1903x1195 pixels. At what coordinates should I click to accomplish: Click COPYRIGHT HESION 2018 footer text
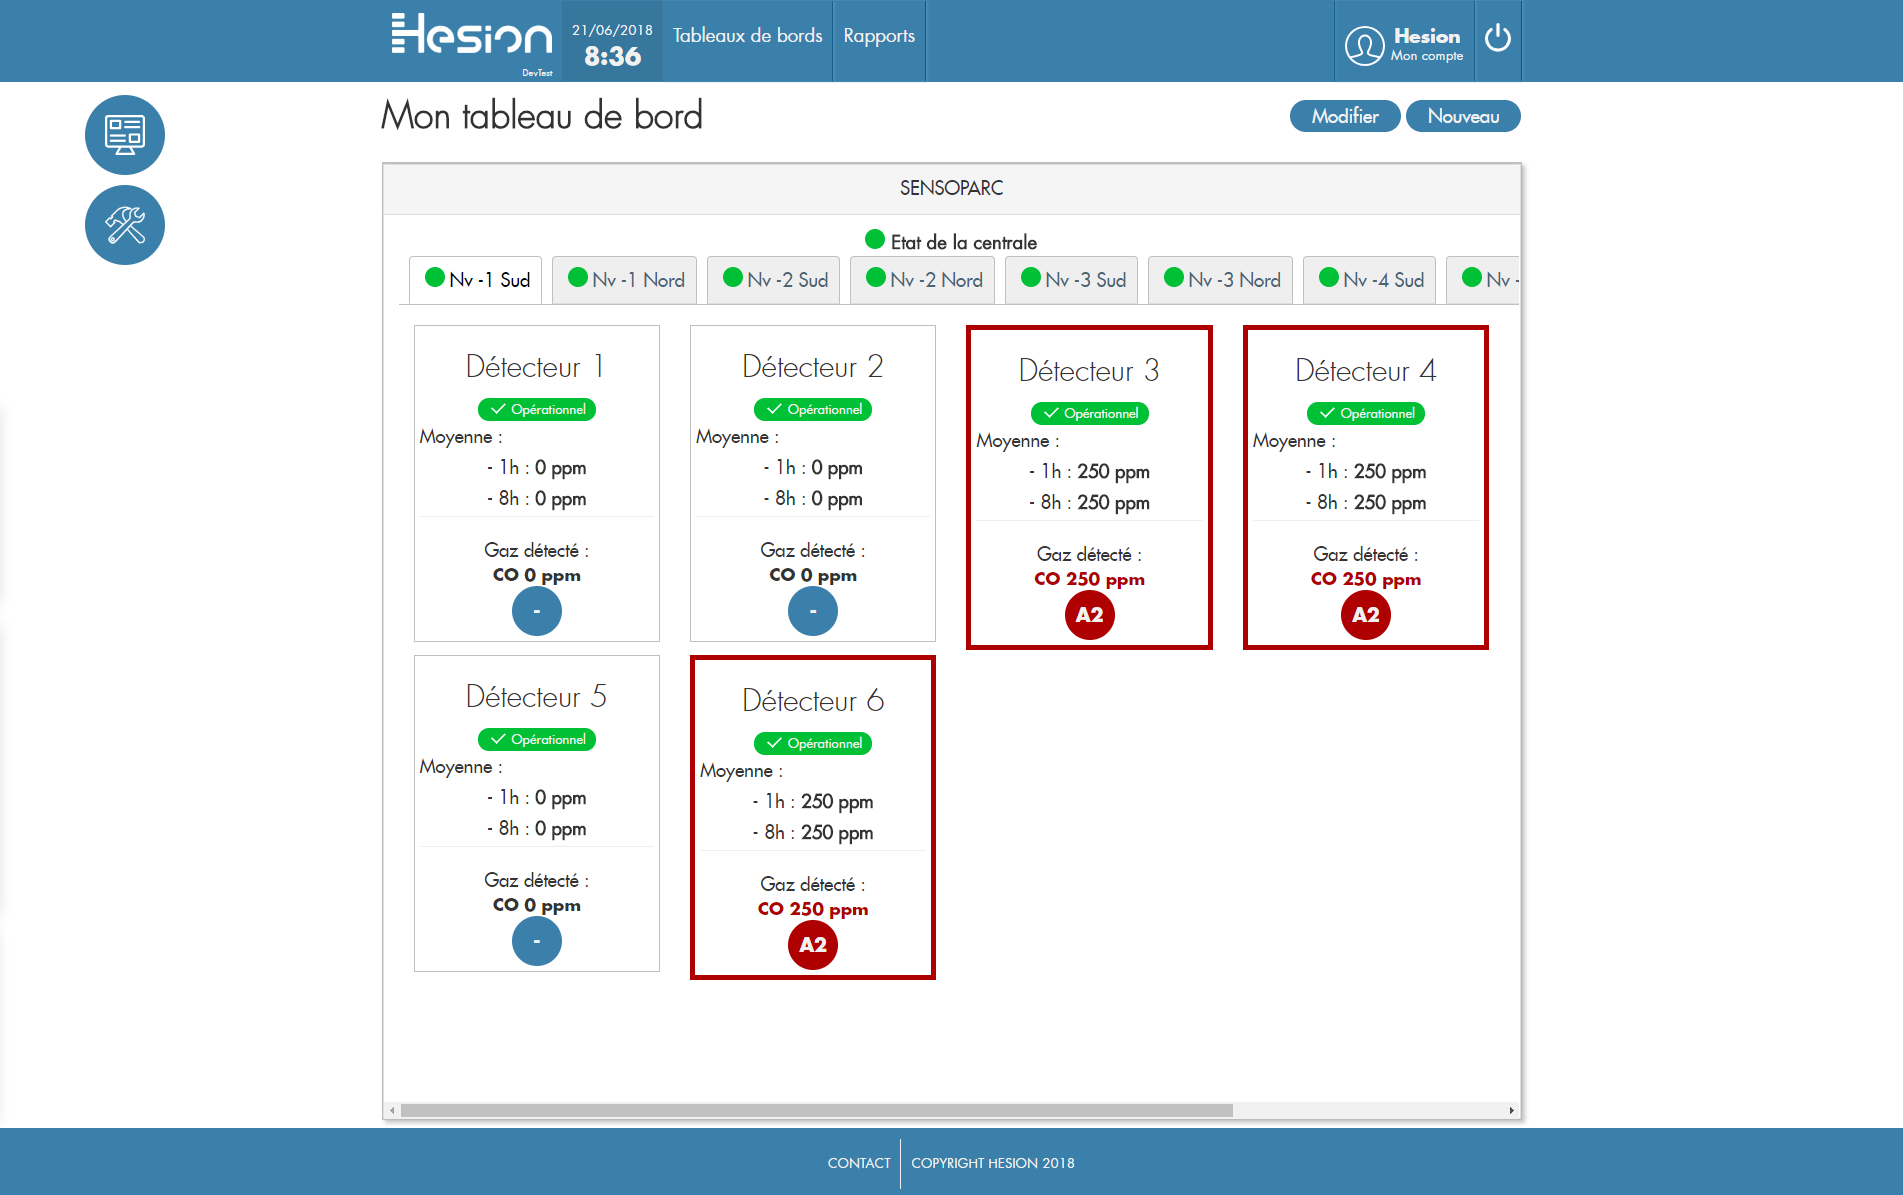(x=993, y=1163)
